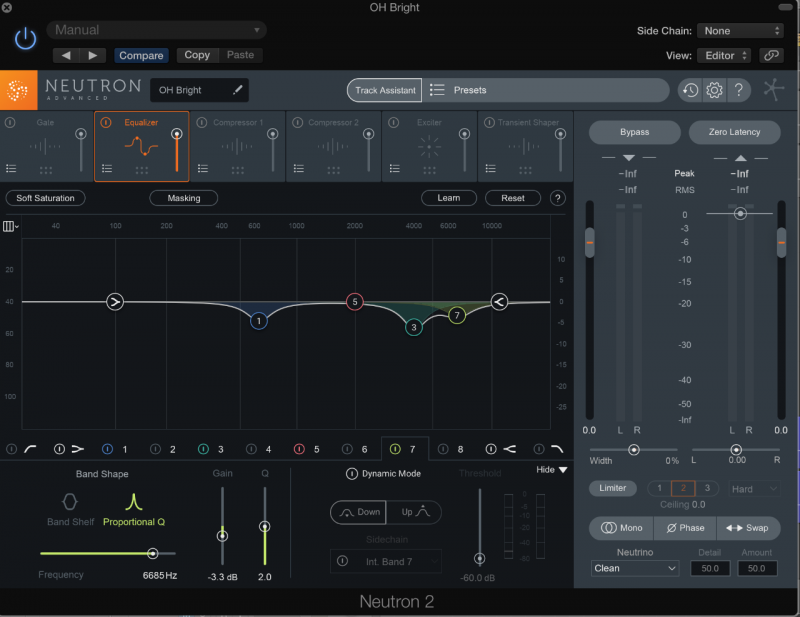Image resolution: width=800 pixels, height=617 pixels.
Task: Choose the Proportional Q shape icon
Action: tap(134, 502)
